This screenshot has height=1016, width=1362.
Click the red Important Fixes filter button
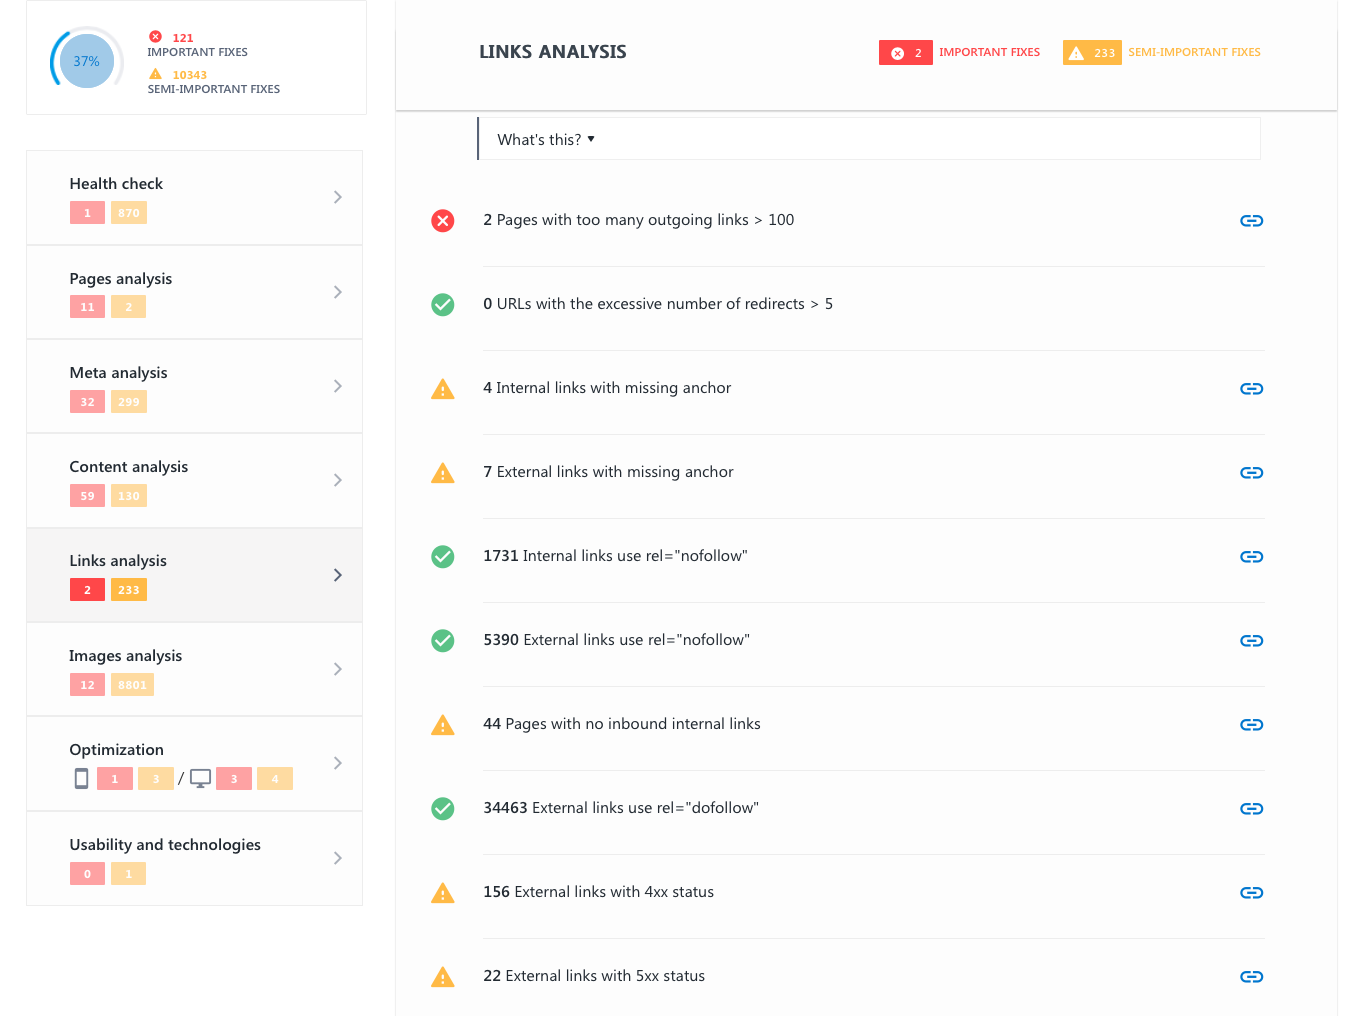coord(905,53)
